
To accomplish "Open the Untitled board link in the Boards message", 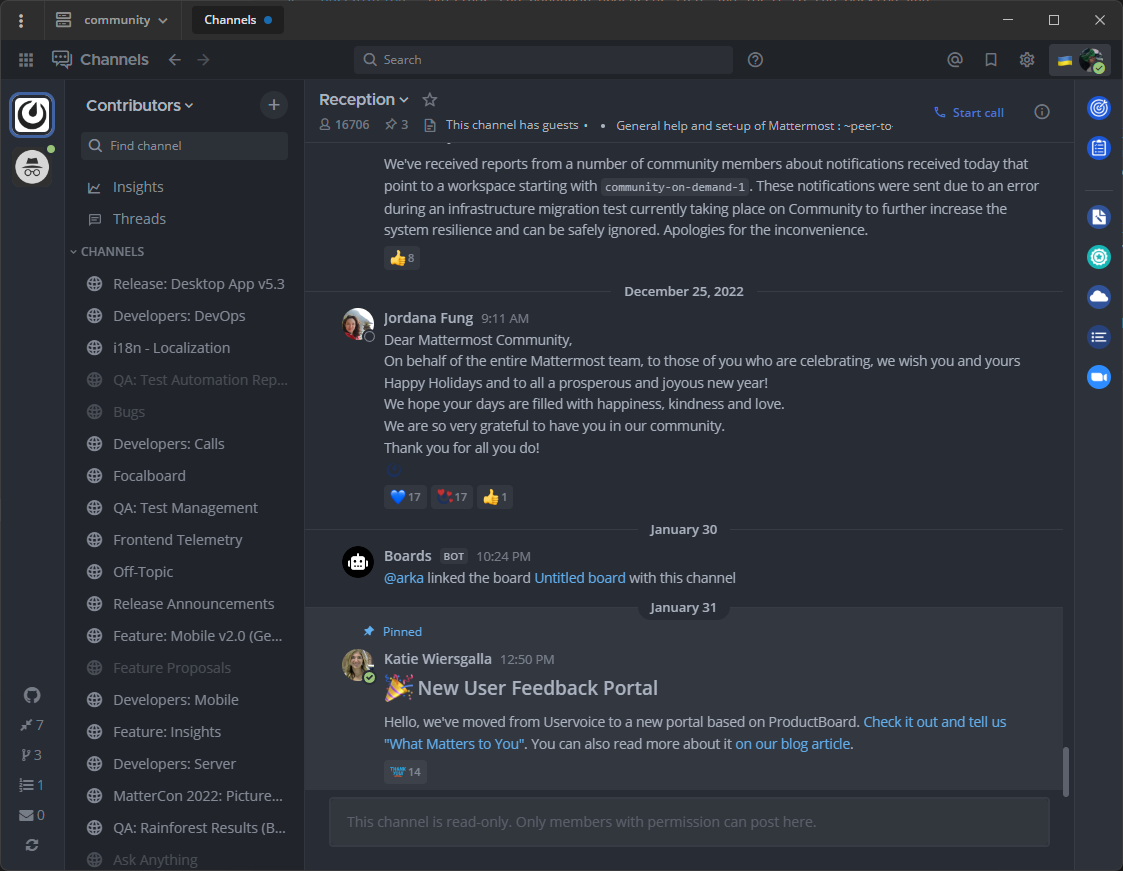I will 580,577.
